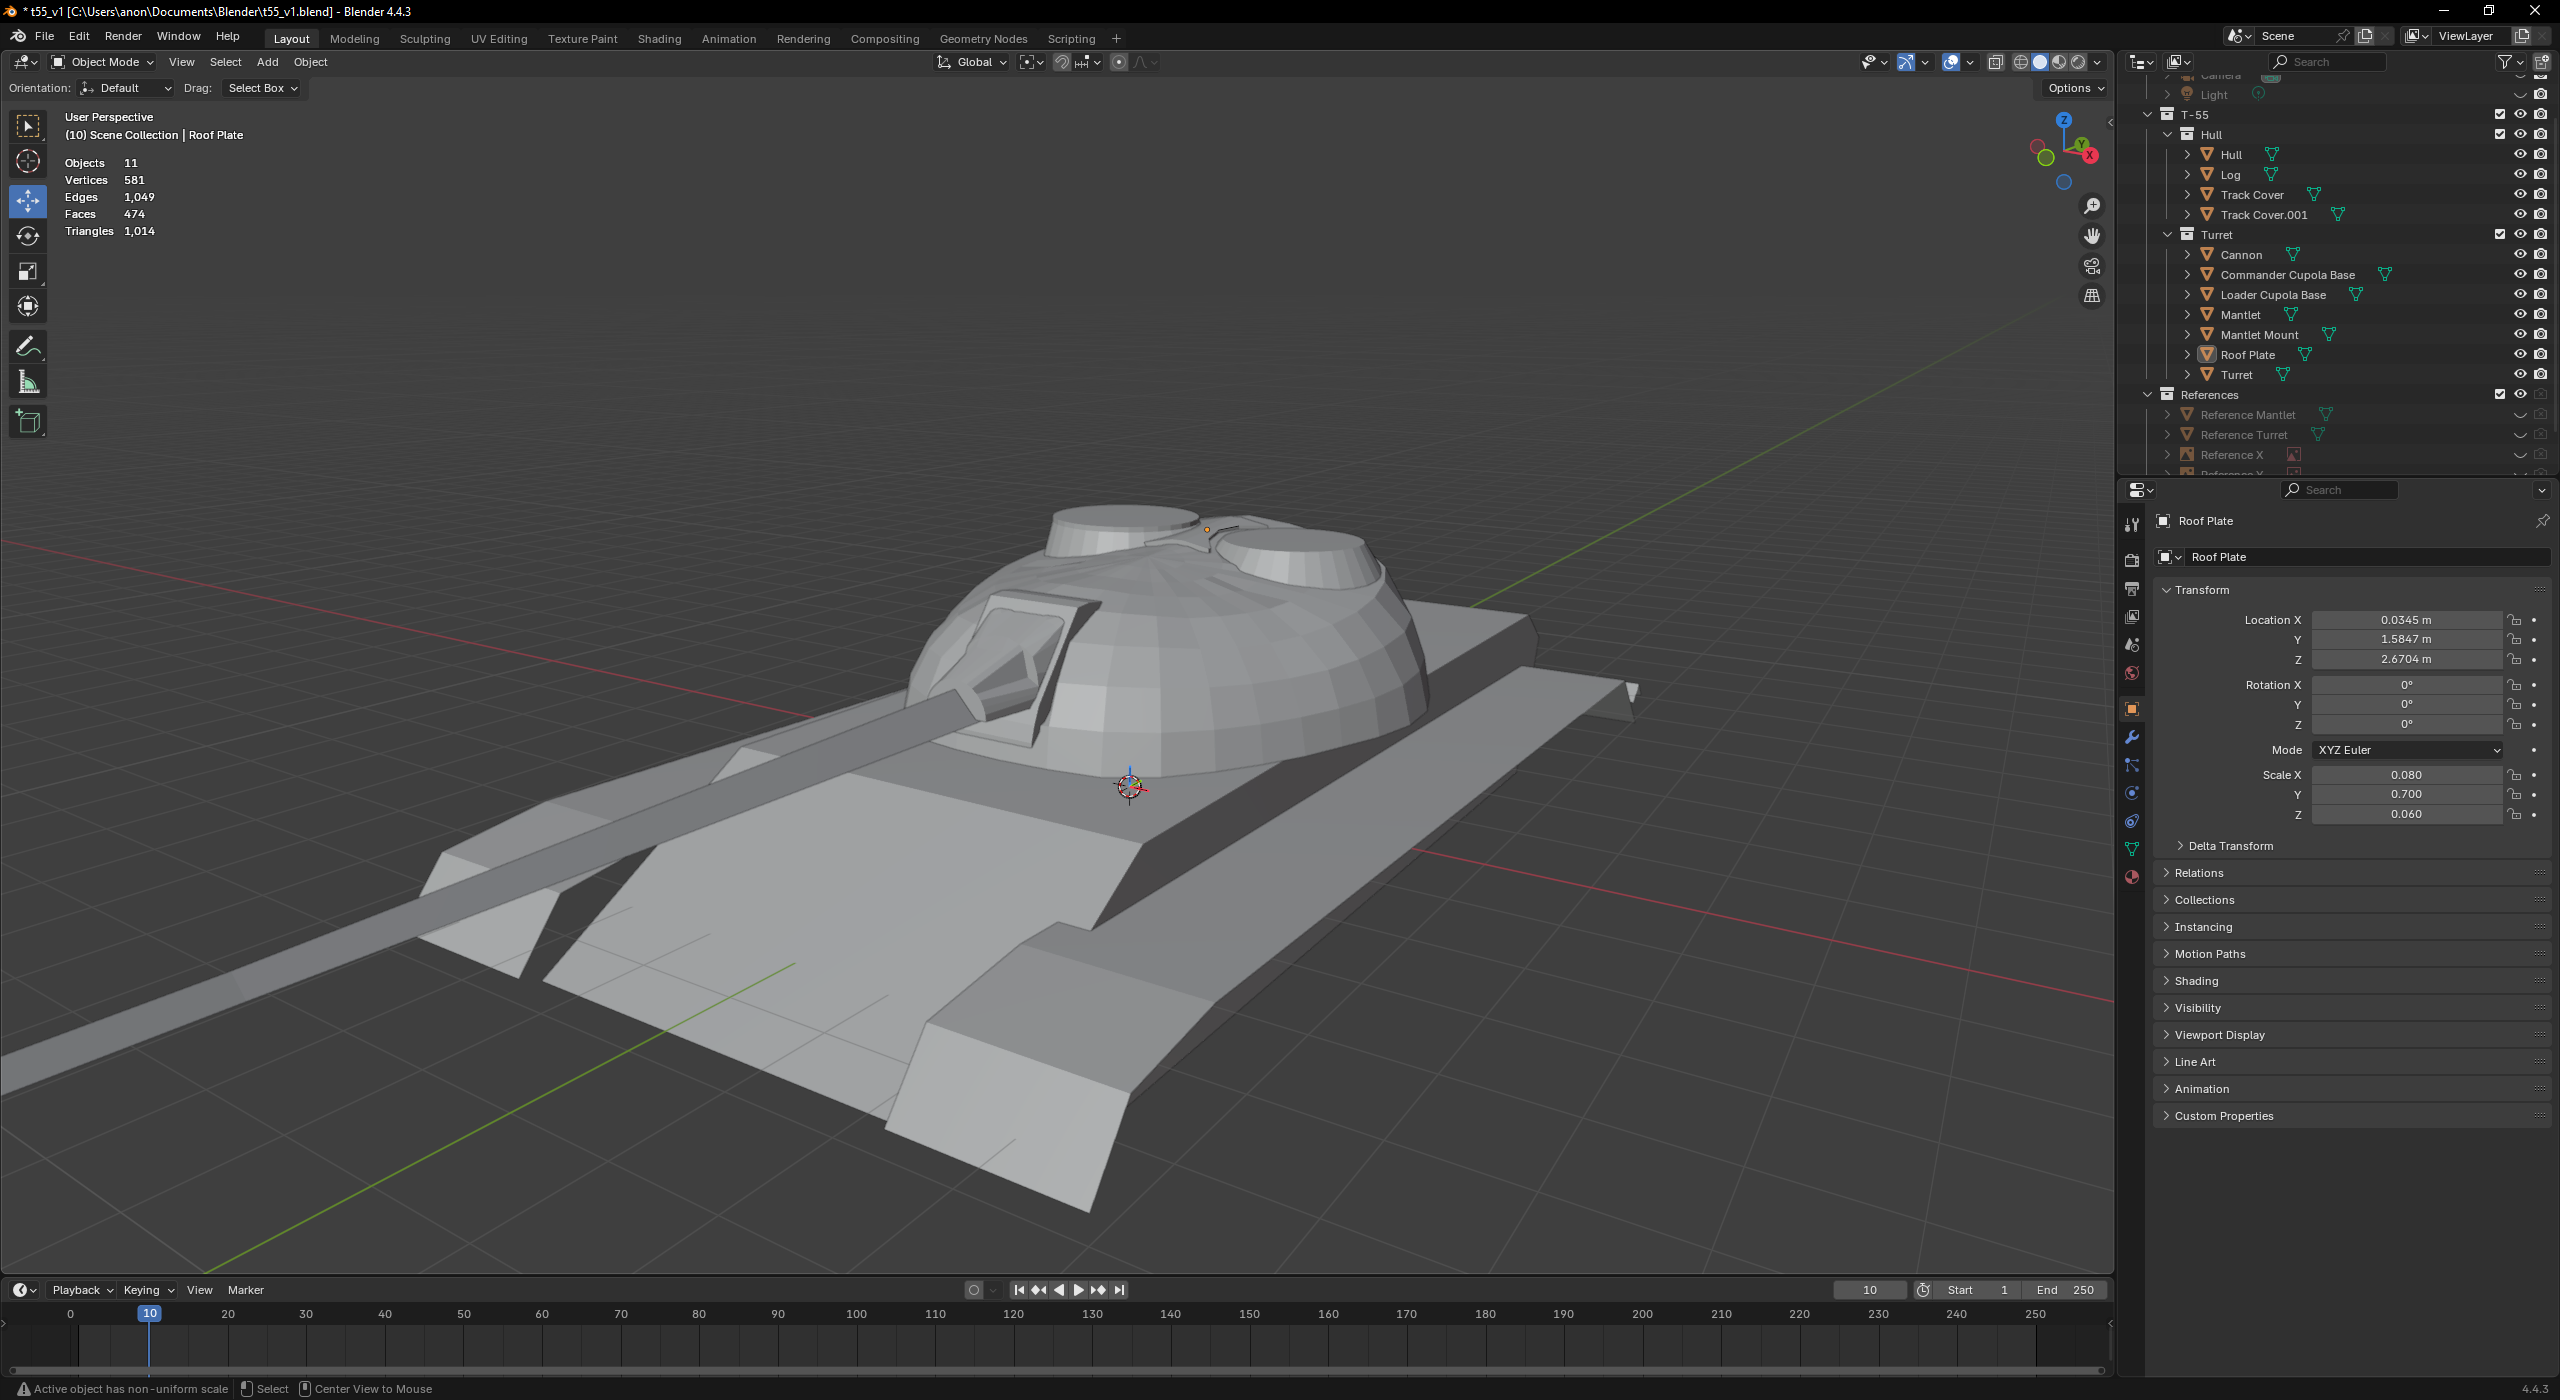The width and height of the screenshot is (2560, 1400).
Task: Open the Tool properties tab
Action: tap(2132, 525)
